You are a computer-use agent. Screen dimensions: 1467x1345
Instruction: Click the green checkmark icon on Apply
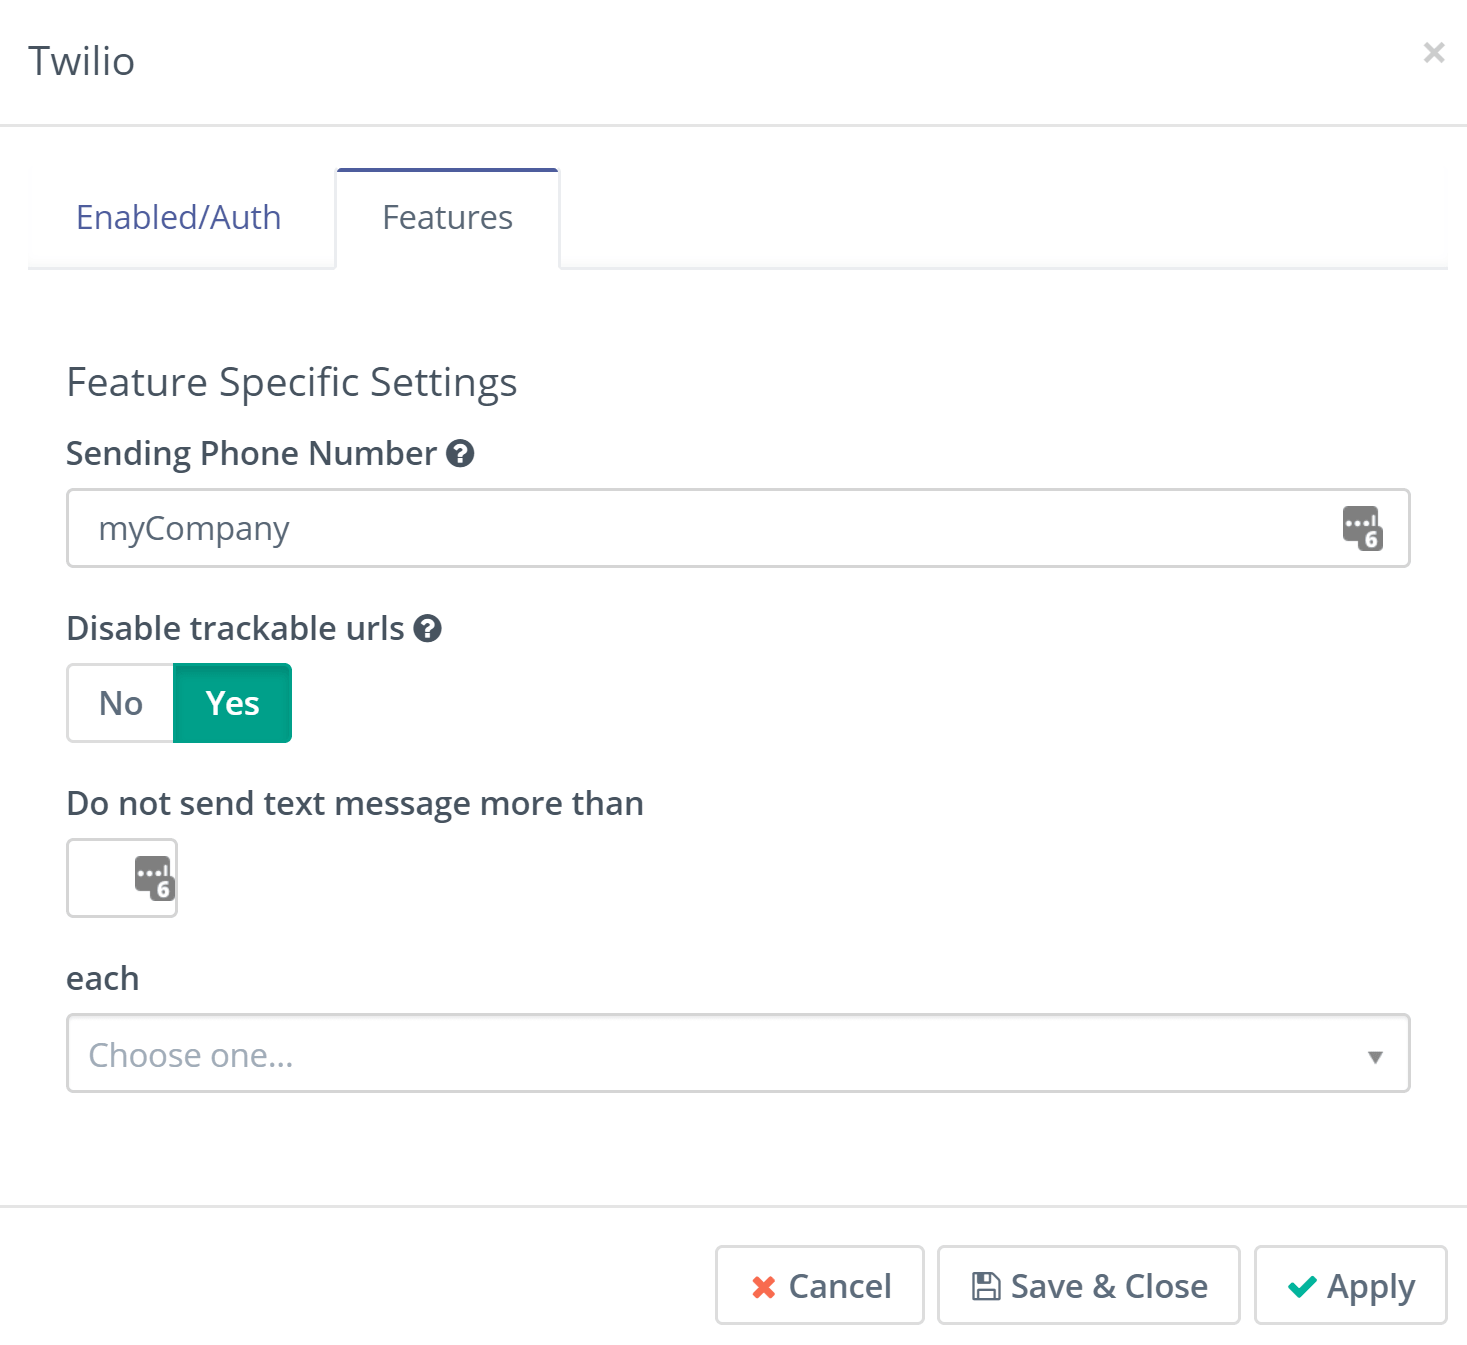tap(1302, 1287)
